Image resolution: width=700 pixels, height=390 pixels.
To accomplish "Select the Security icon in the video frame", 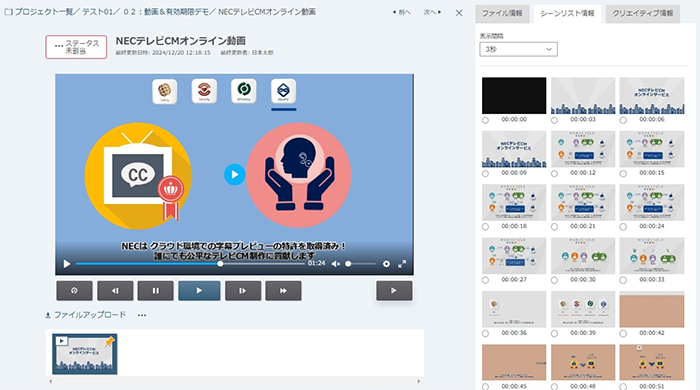I will coord(204,91).
